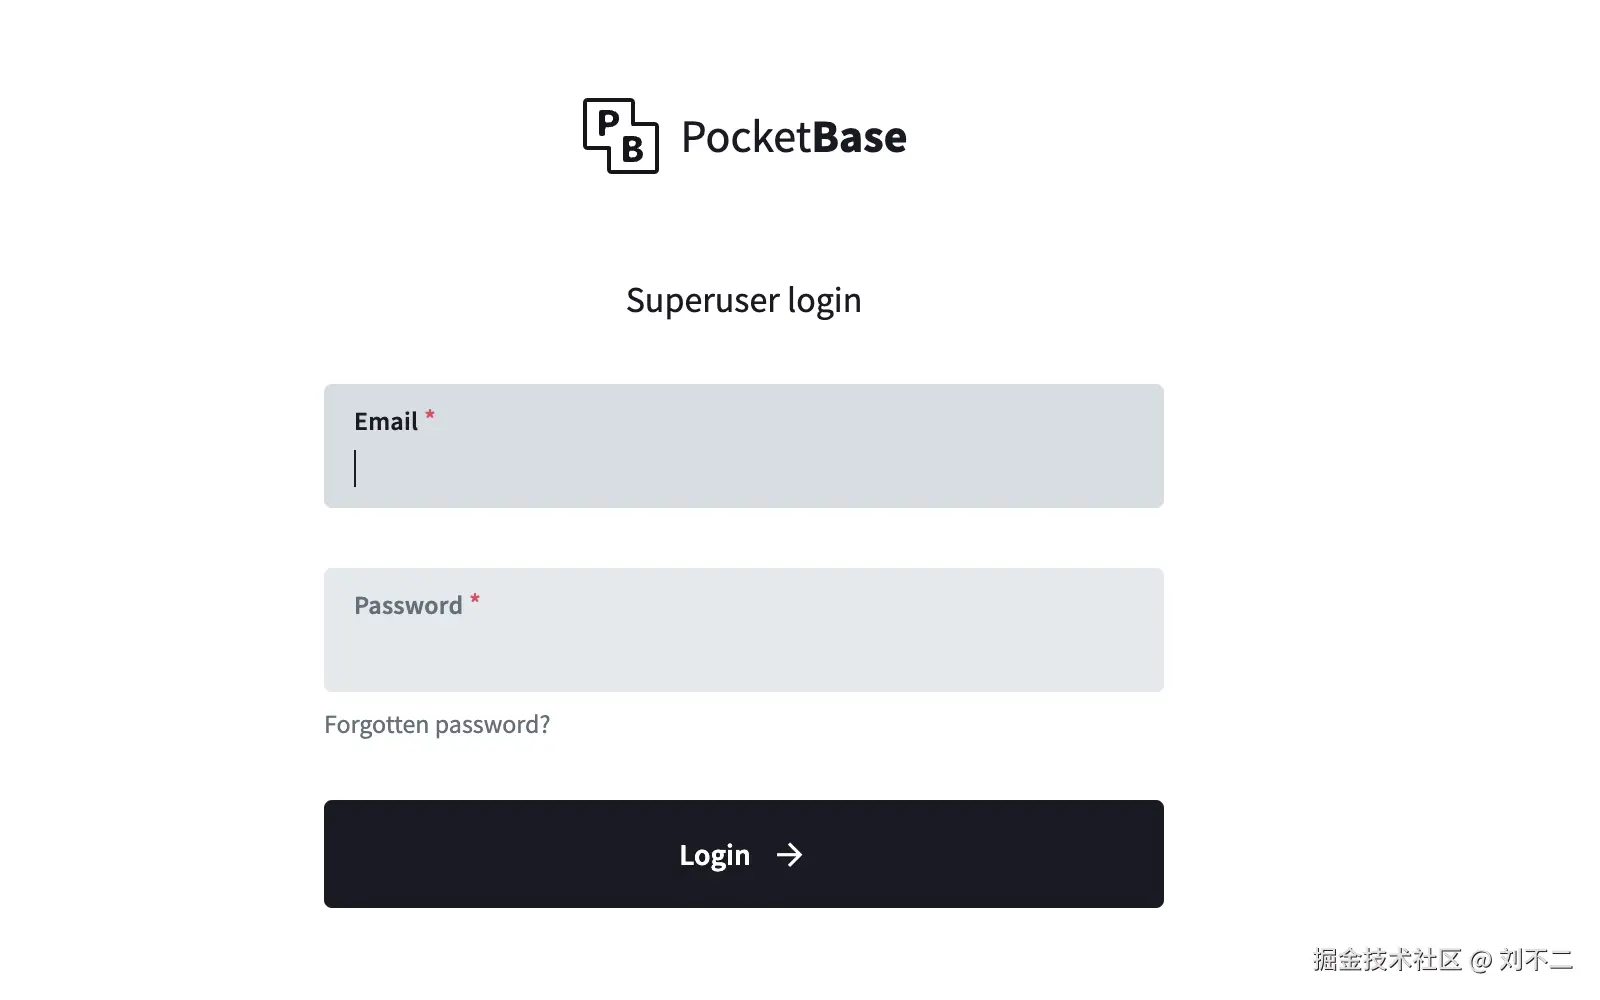Click the "@" symbol in the watermark
The height and width of the screenshot is (1000, 1600).
pyautogui.click(x=1481, y=961)
